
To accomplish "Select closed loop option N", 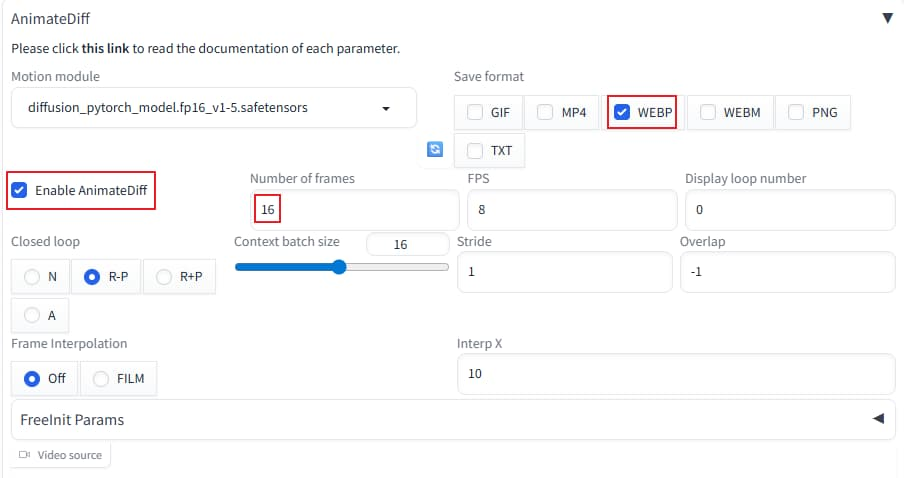I will point(32,277).
